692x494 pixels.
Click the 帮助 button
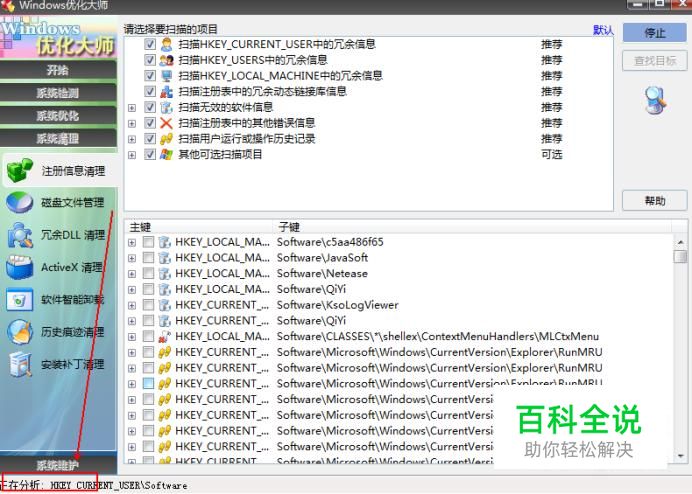click(654, 201)
